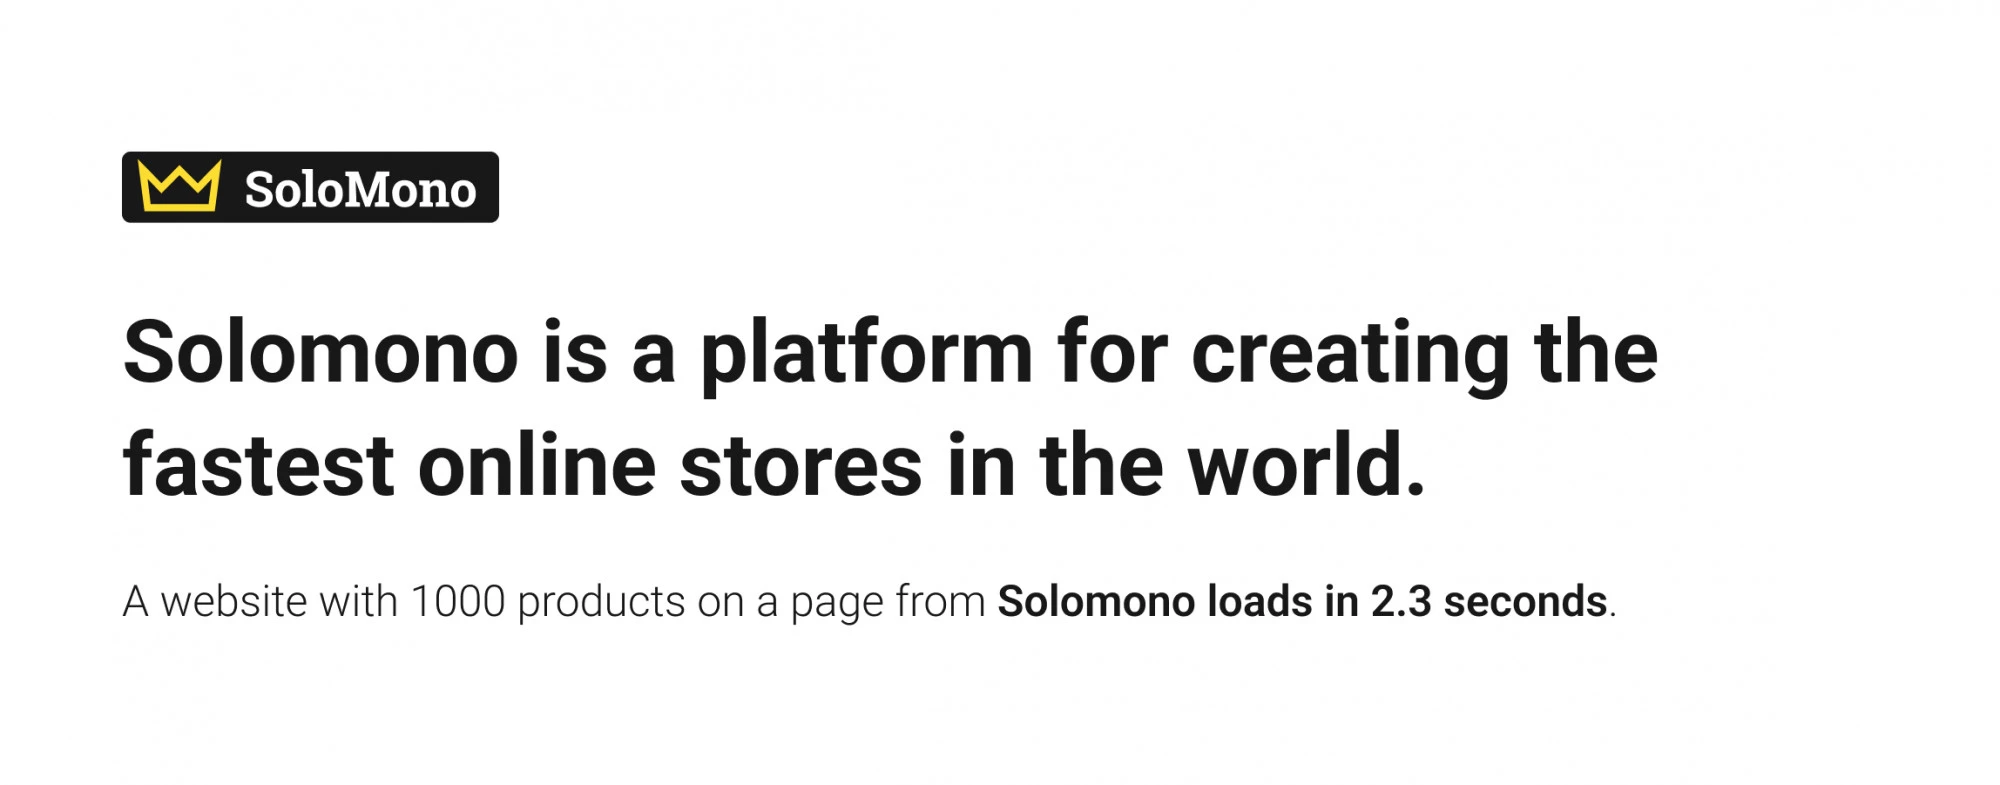Click the word "online" in the headline
The height and width of the screenshot is (785, 2000).
point(536,466)
